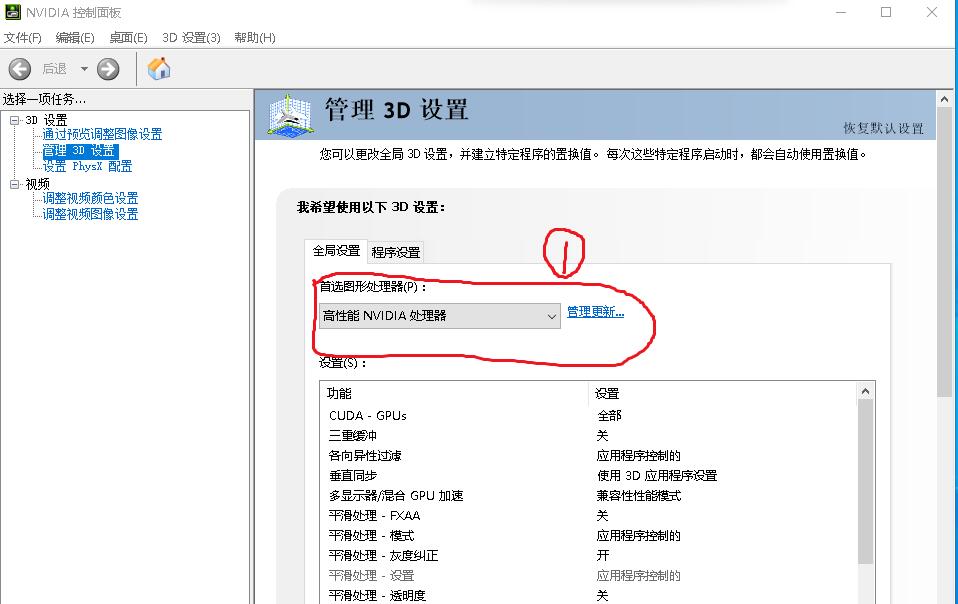Image resolution: width=958 pixels, height=604 pixels.
Task: Switch to the 全局设置 tab
Action: [x=336, y=251]
